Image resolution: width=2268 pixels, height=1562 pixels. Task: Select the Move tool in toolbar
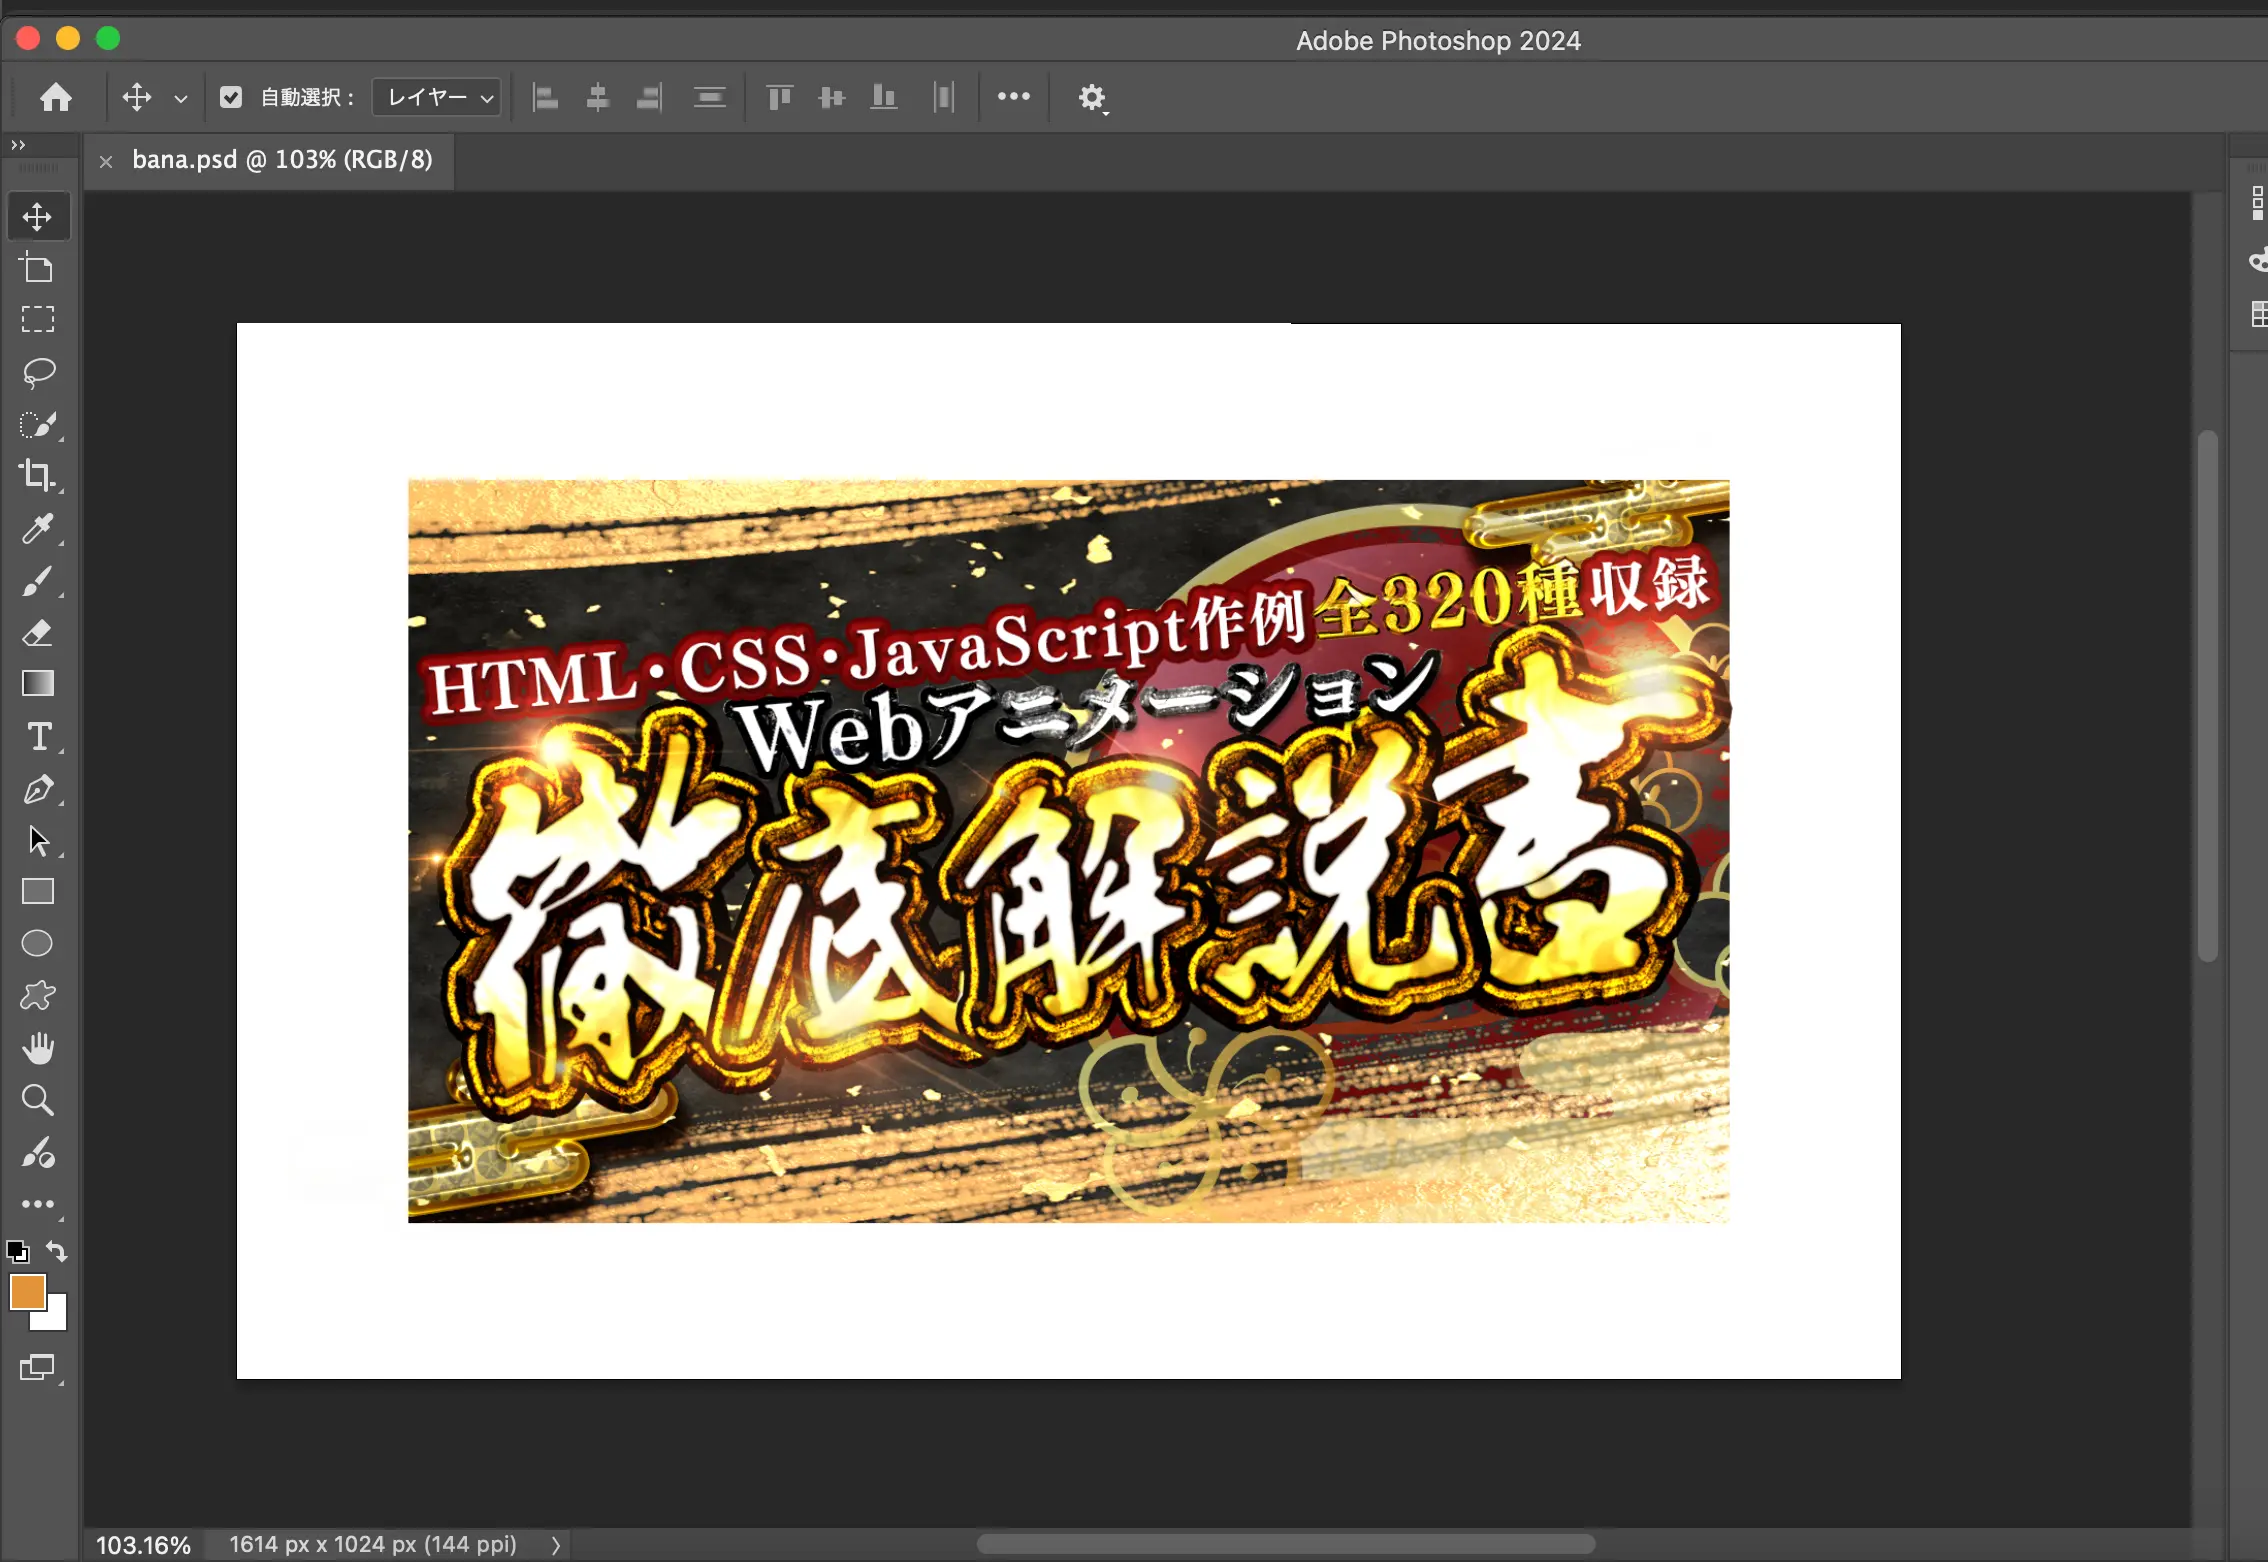(x=38, y=217)
